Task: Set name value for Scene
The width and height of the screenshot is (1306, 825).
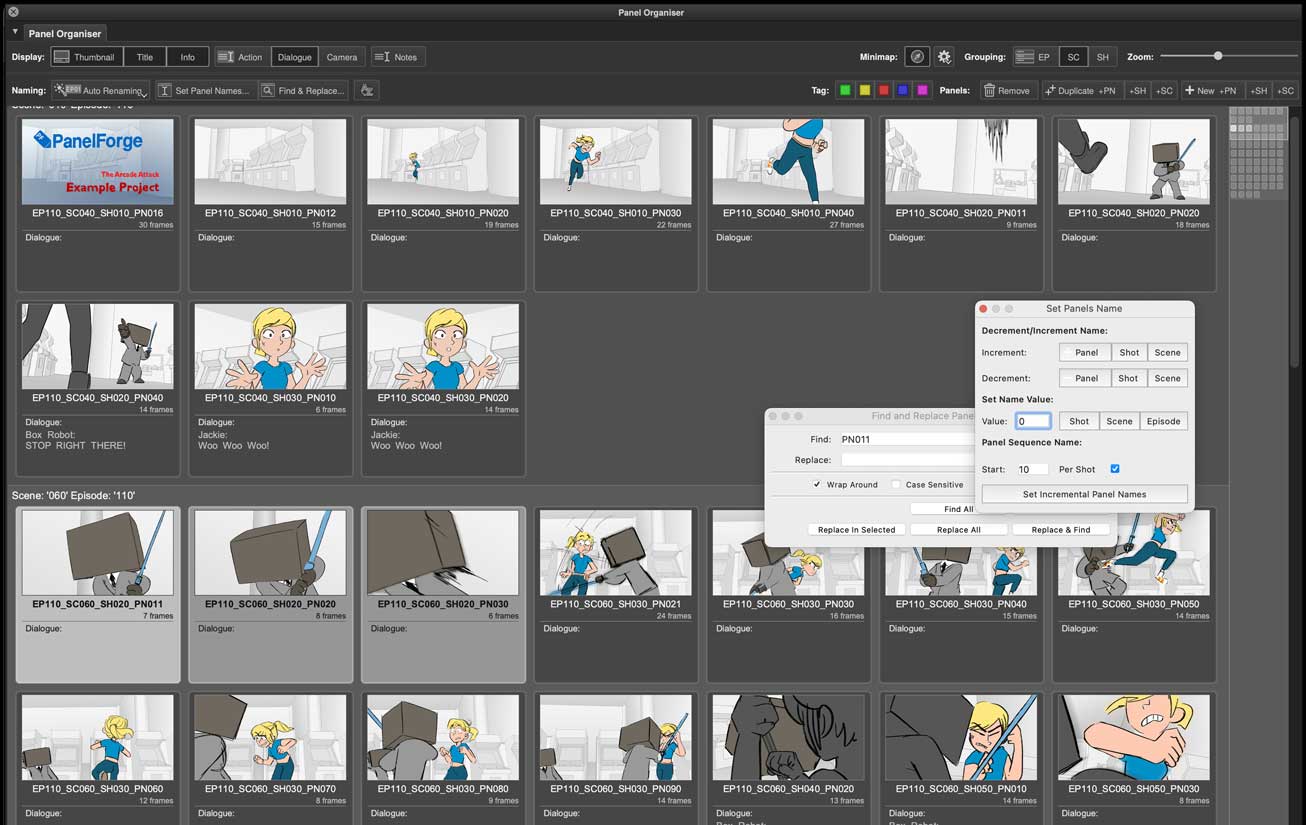Action: [x=1119, y=421]
